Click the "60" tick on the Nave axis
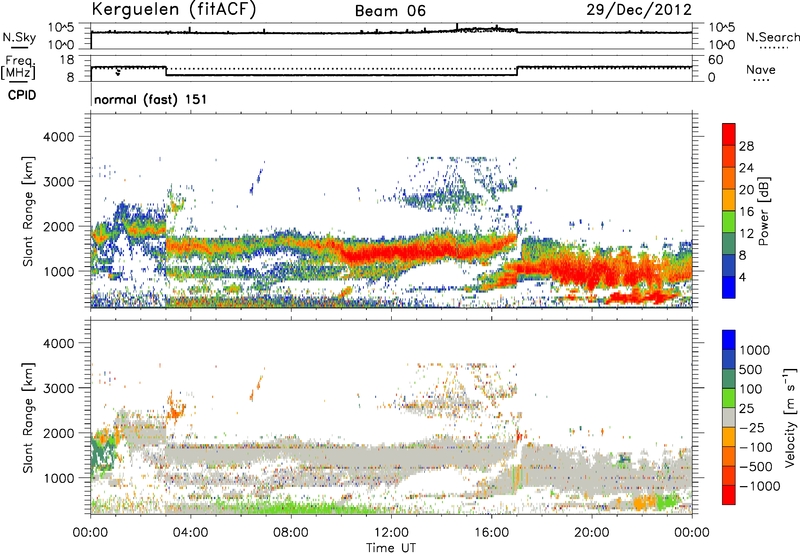 pos(715,60)
